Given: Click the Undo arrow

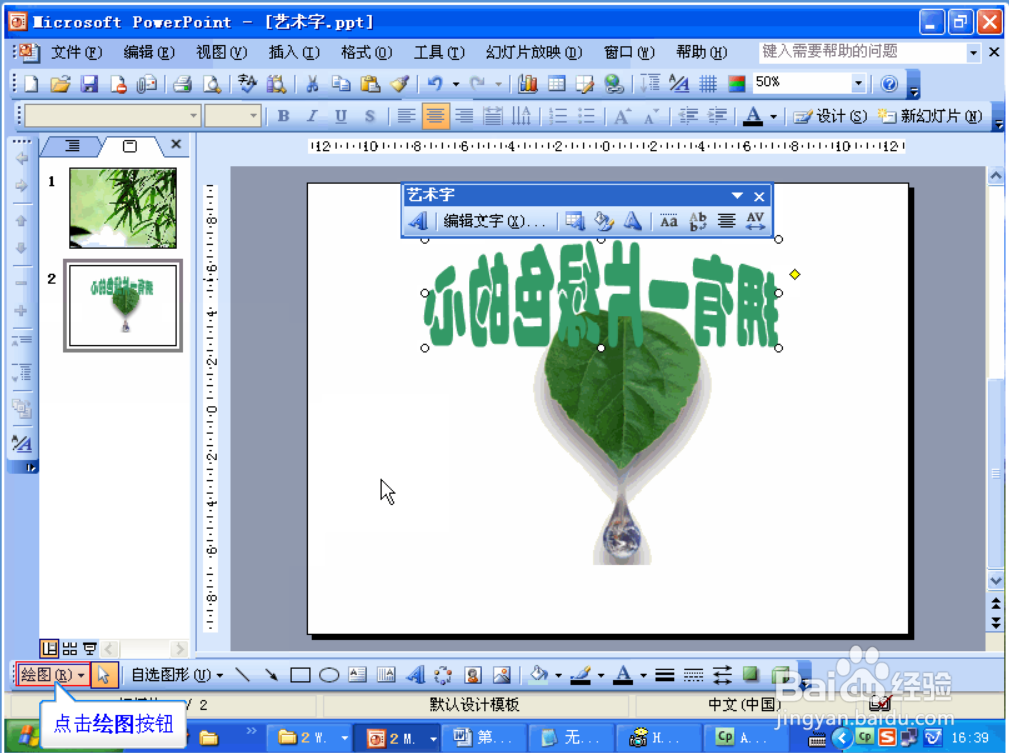Looking at the screenshot, I should pos(436,84).
